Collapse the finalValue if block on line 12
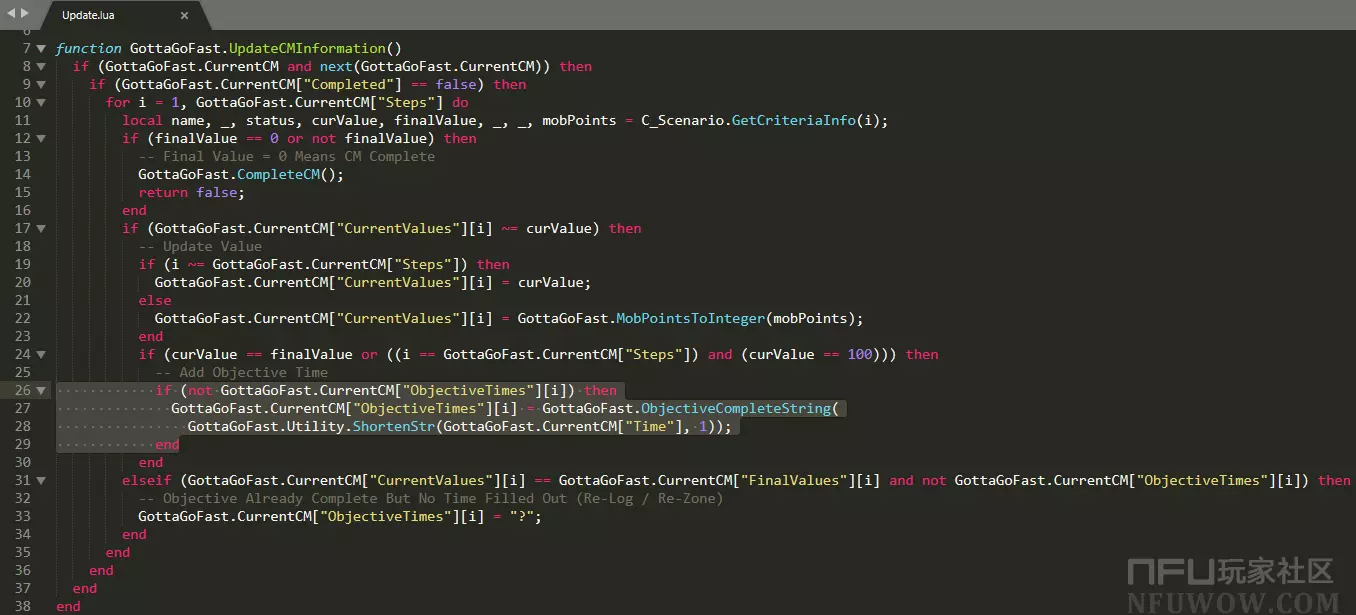This screenshot has height=615, width=1356. (x=41, y=139)
